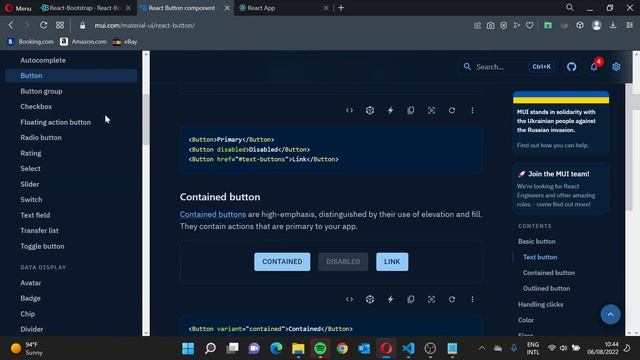Open Chrome from taskbar
640x360 pixels.
pyautogui.click(x=342, y=348)
